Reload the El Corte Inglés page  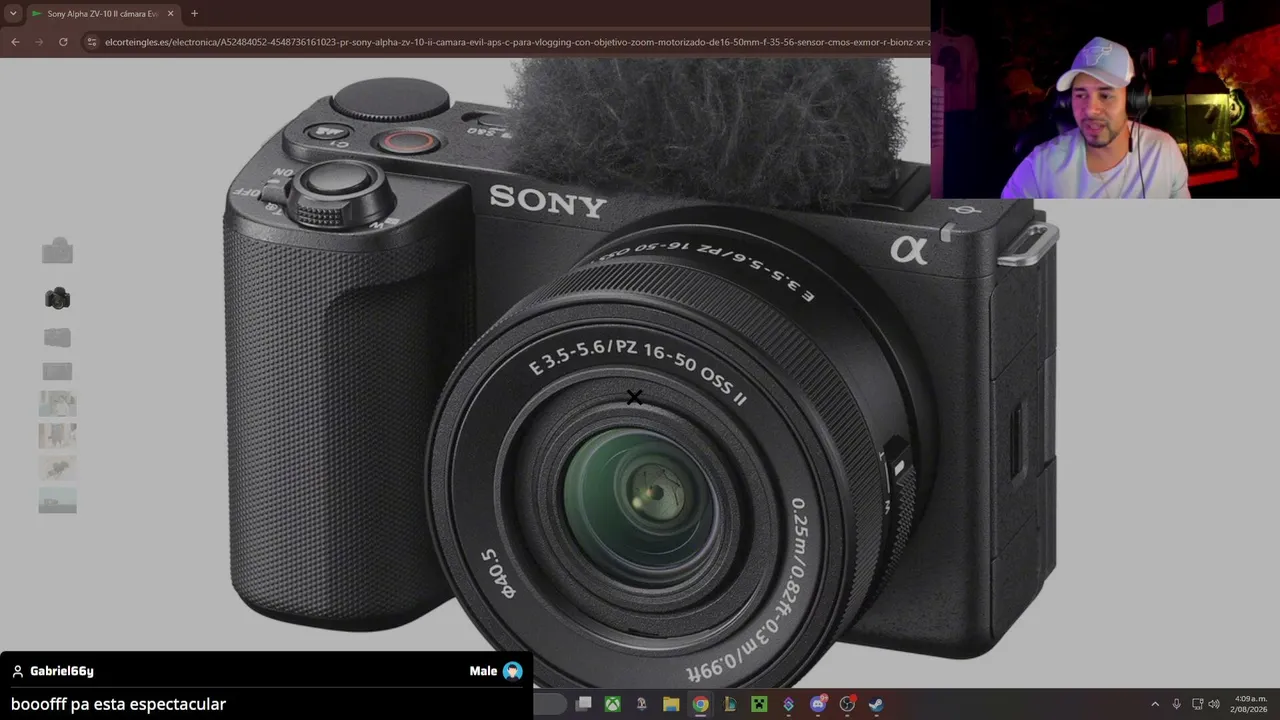pos(63,42)
